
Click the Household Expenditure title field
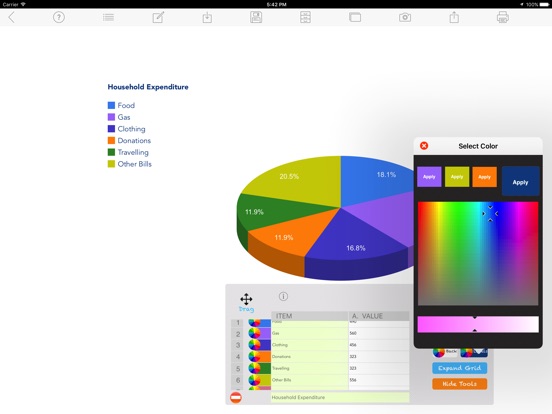(340, 397)
